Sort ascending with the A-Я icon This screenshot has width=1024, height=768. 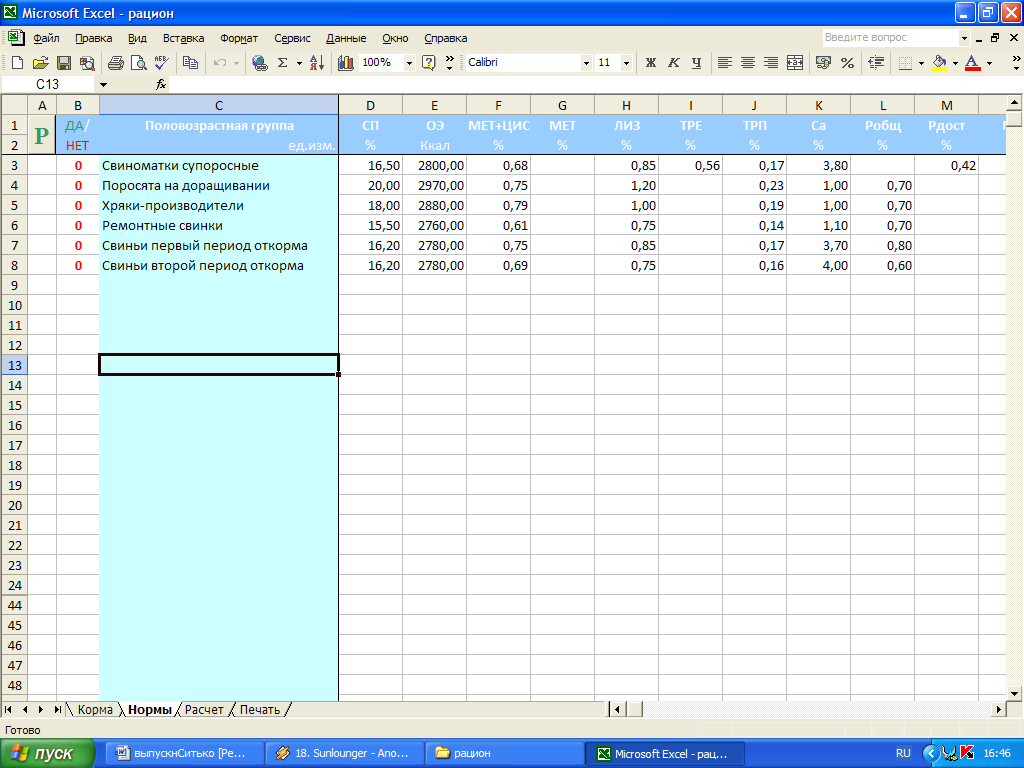[317, 63]
